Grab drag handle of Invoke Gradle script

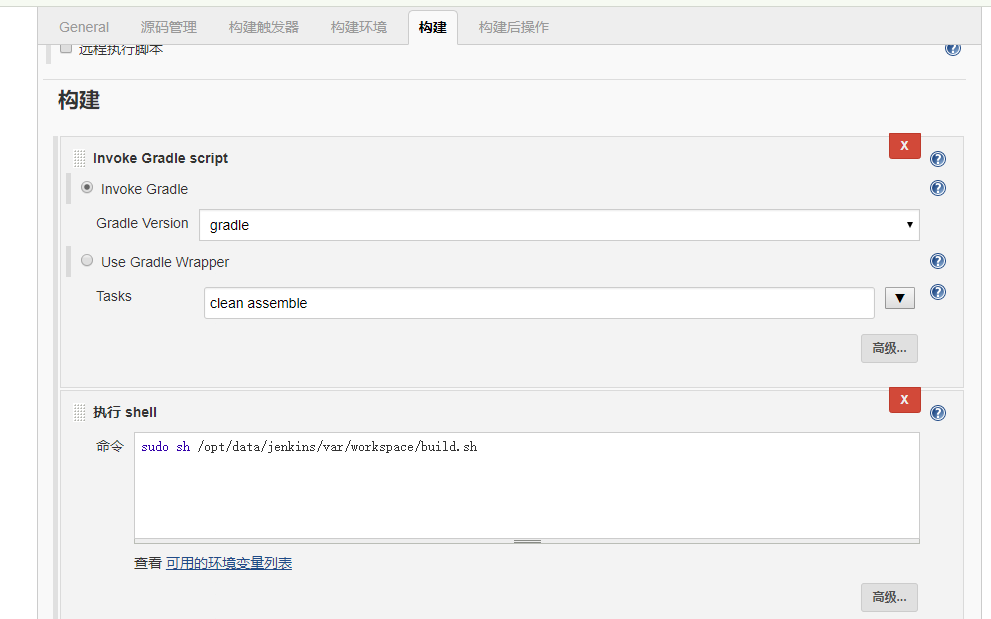click(x=79, y=158)
